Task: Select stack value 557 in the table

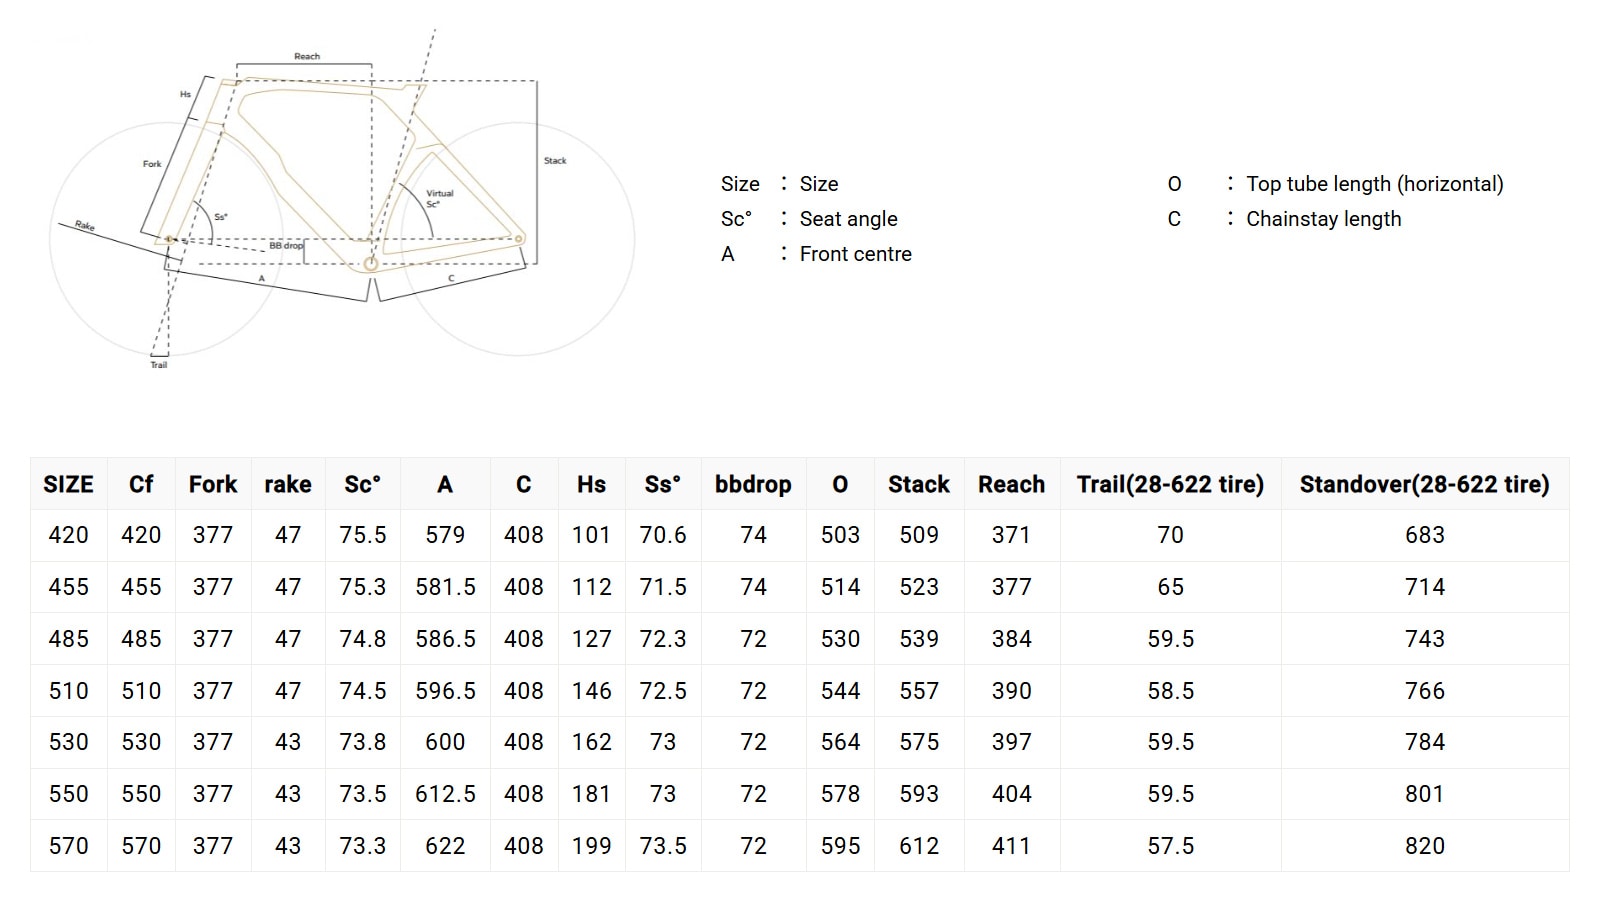Action: click(x=918, y=691)
